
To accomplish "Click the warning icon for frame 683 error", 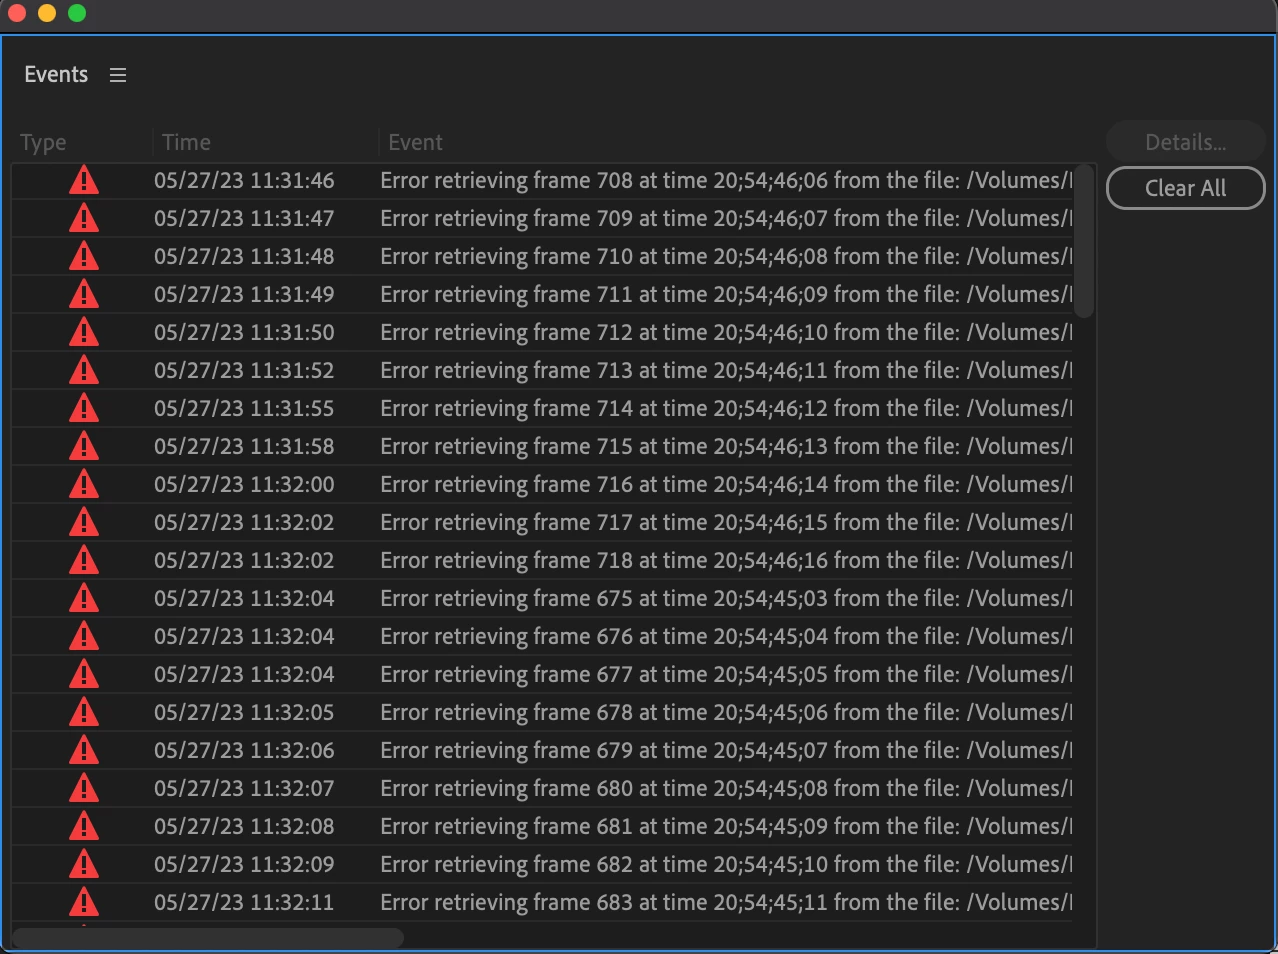I will tap(84, 902).
